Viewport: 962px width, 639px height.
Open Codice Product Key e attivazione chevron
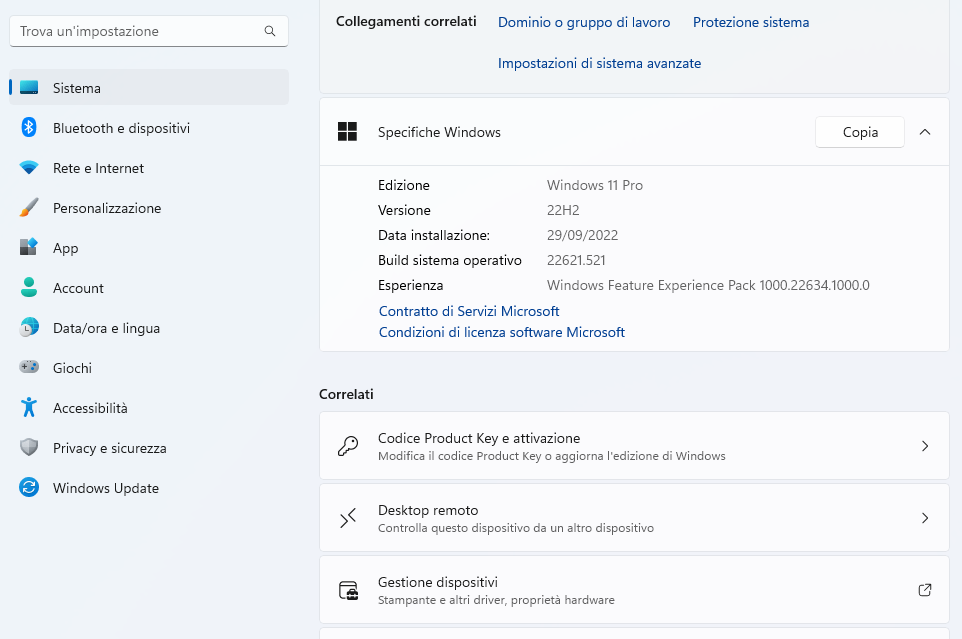(x=925, y=446)
